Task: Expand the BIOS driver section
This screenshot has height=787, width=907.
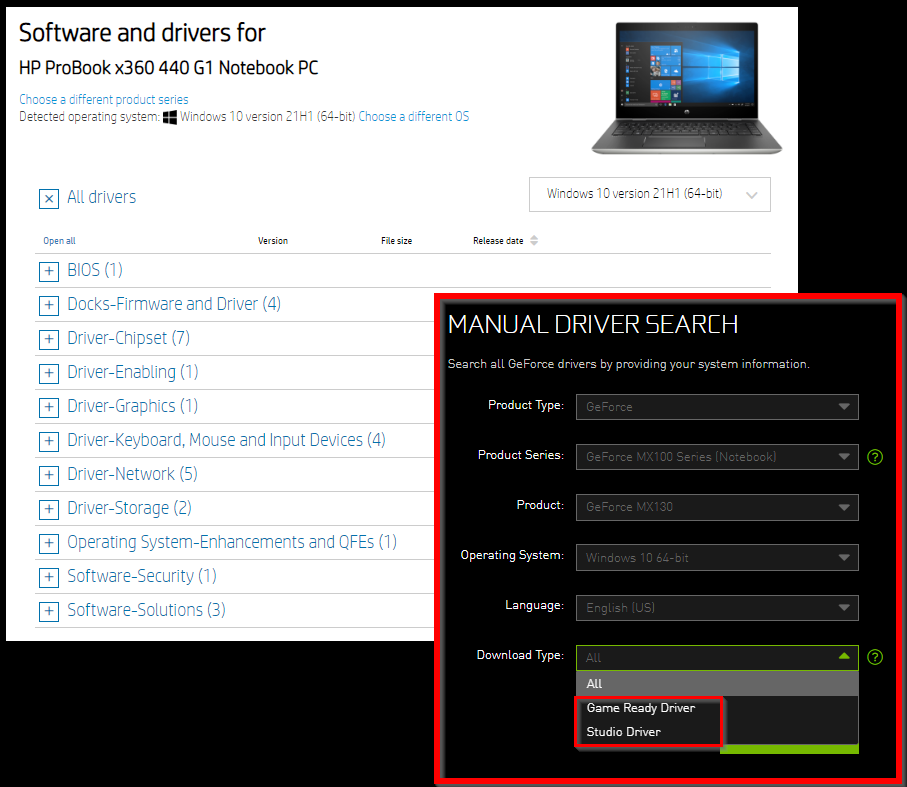Action: coord(49,271)
